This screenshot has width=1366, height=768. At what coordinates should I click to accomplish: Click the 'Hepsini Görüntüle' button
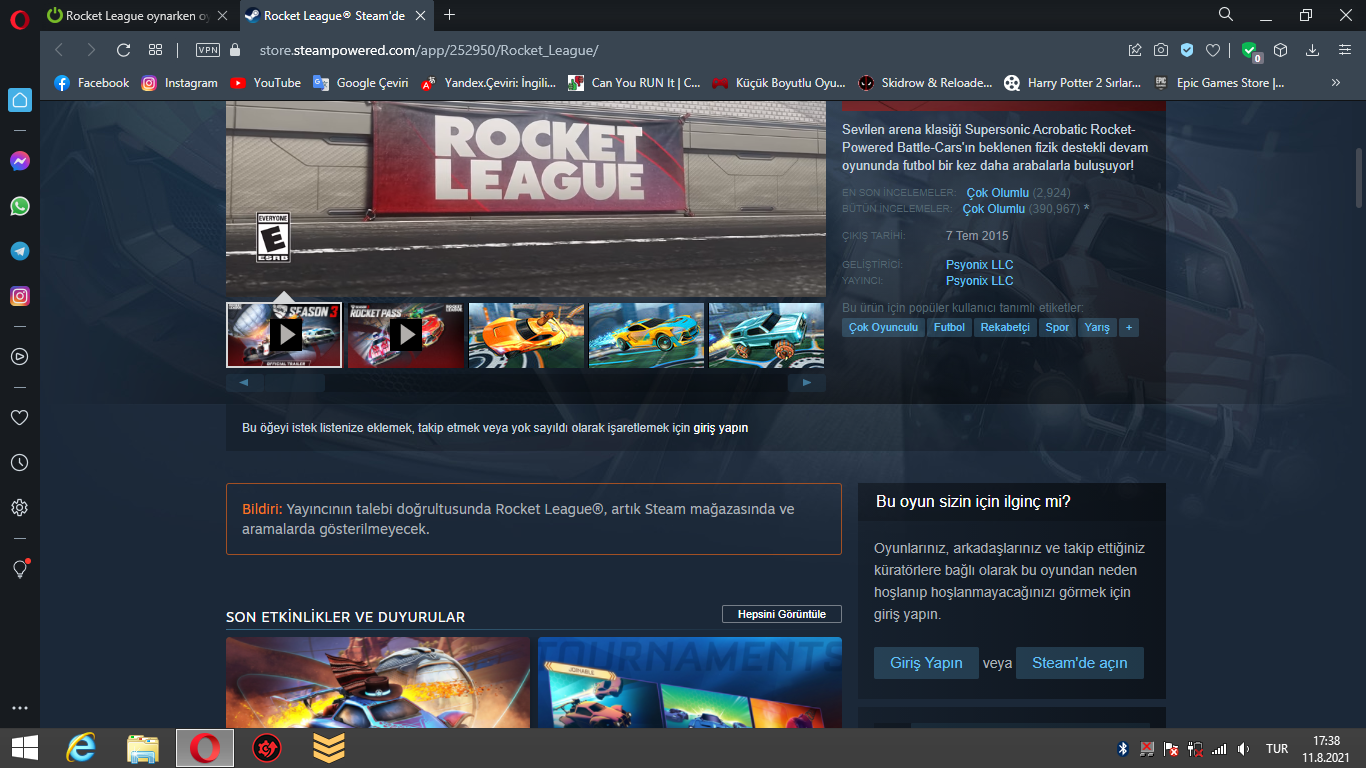(782, 614)
